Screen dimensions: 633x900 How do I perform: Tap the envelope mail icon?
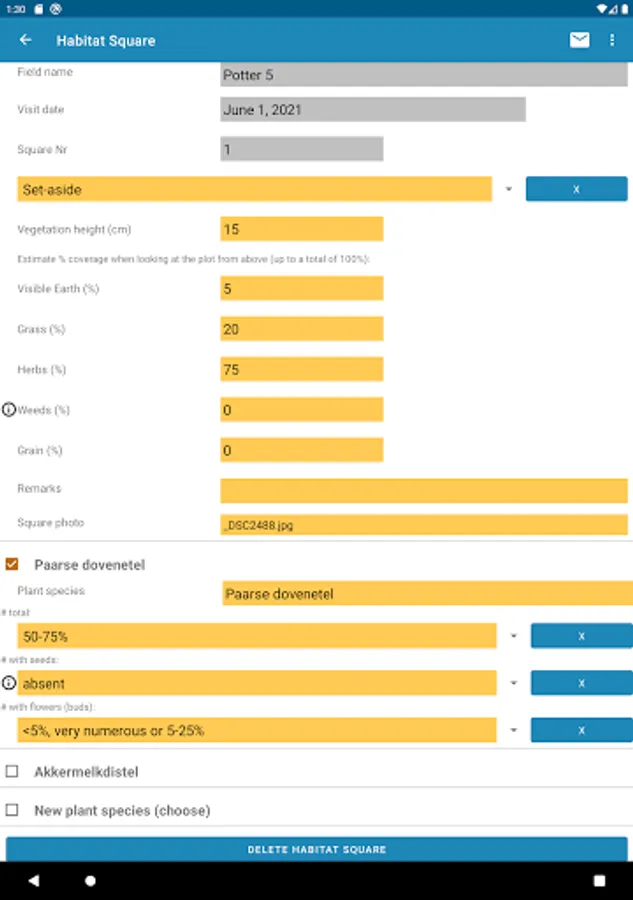tap(579, 40)
